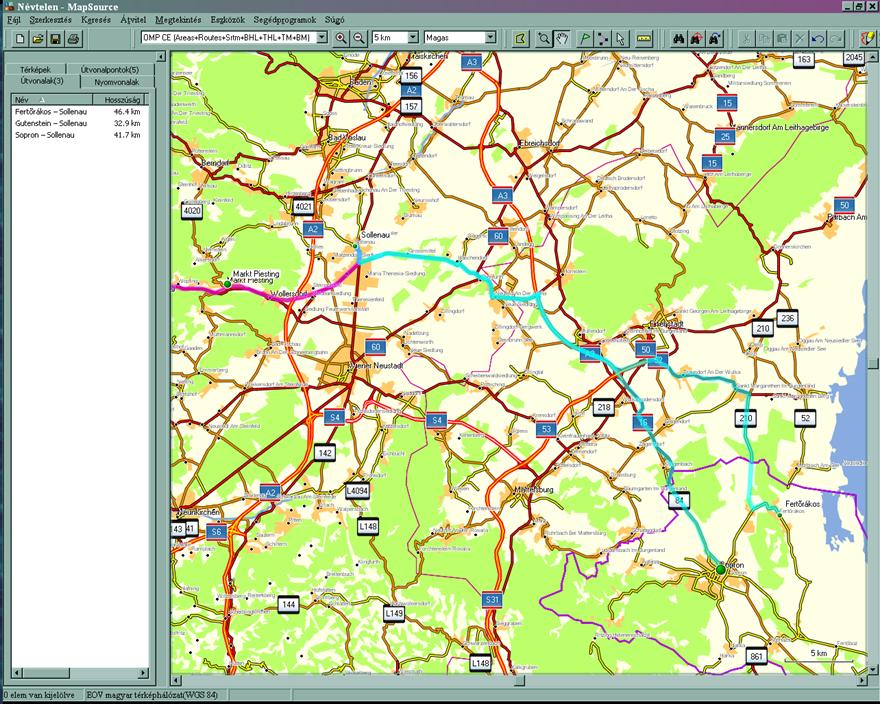Click the Sollenau waypoint on the map
This screenshot has height=704, width=880.
(355, 246)
